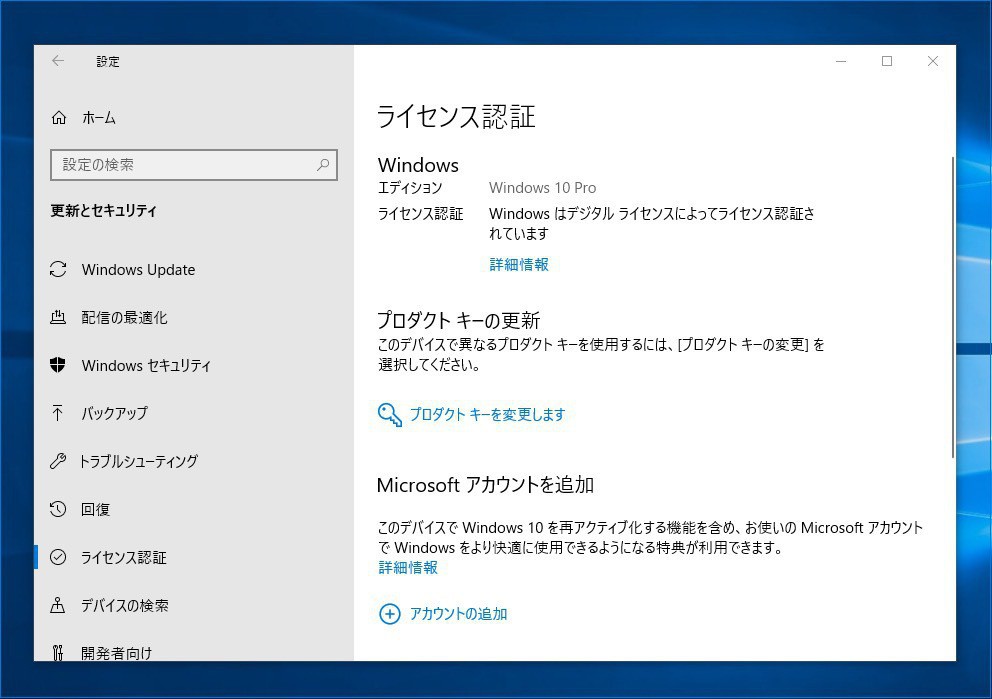The image size is (992, 699).
Task: Click the プロダクト キーの更新 heading
Action: pos(459,321)
